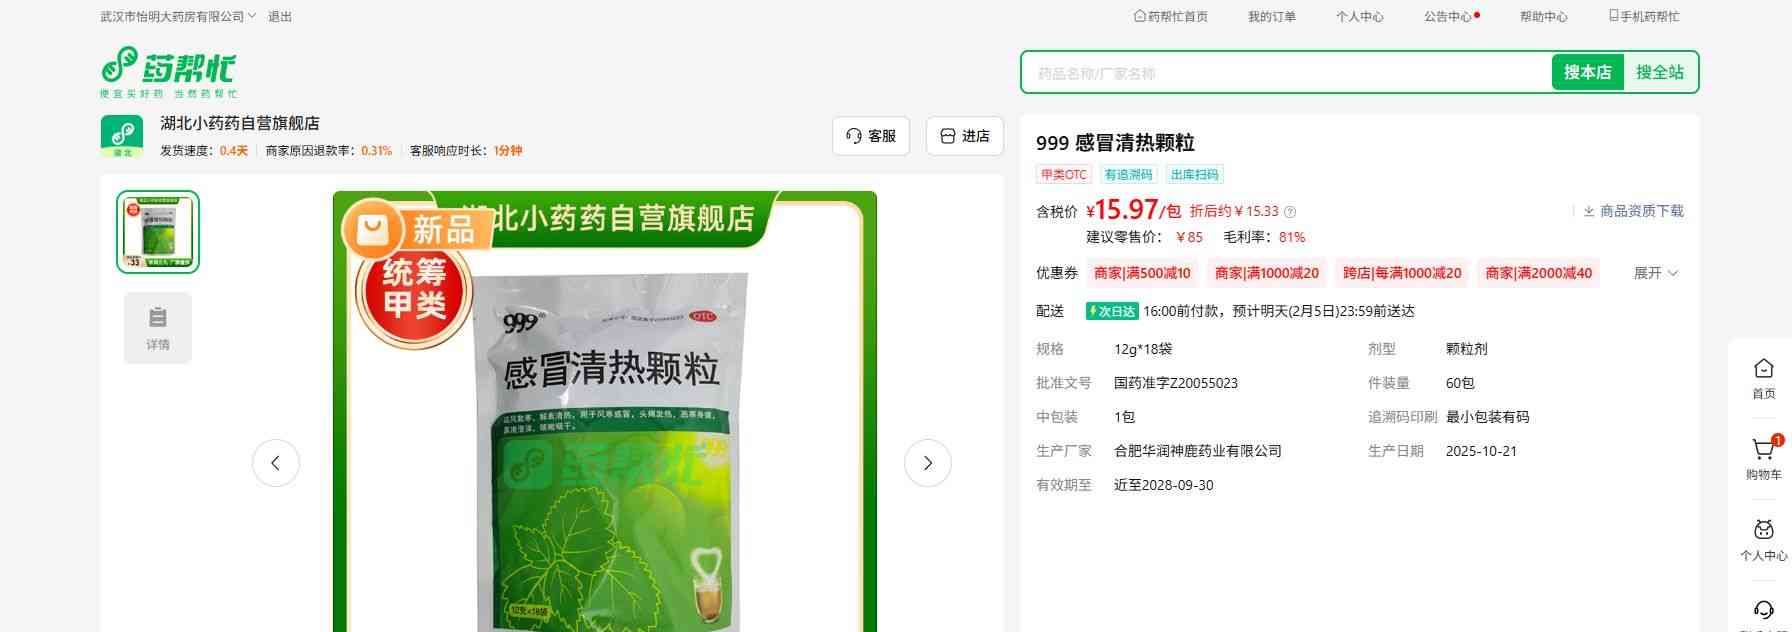Screen dimensions: 1792x632
Task: Focus the drug name search field
Action: (x=1285, y=73)
